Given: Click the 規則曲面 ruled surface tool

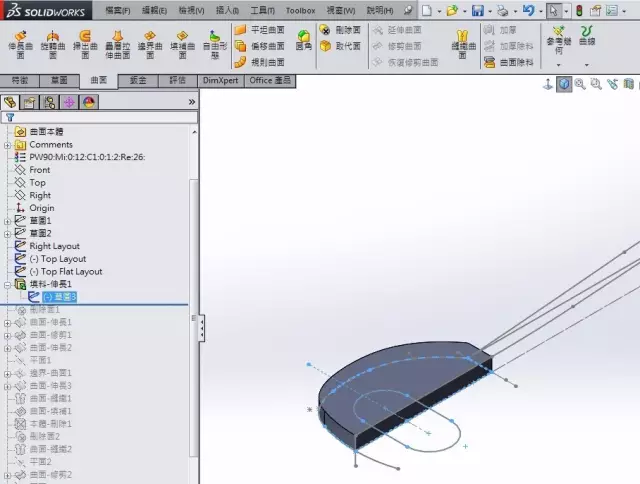Looking at the screenshot, I should pyautogui.click(x=260, y=62).
